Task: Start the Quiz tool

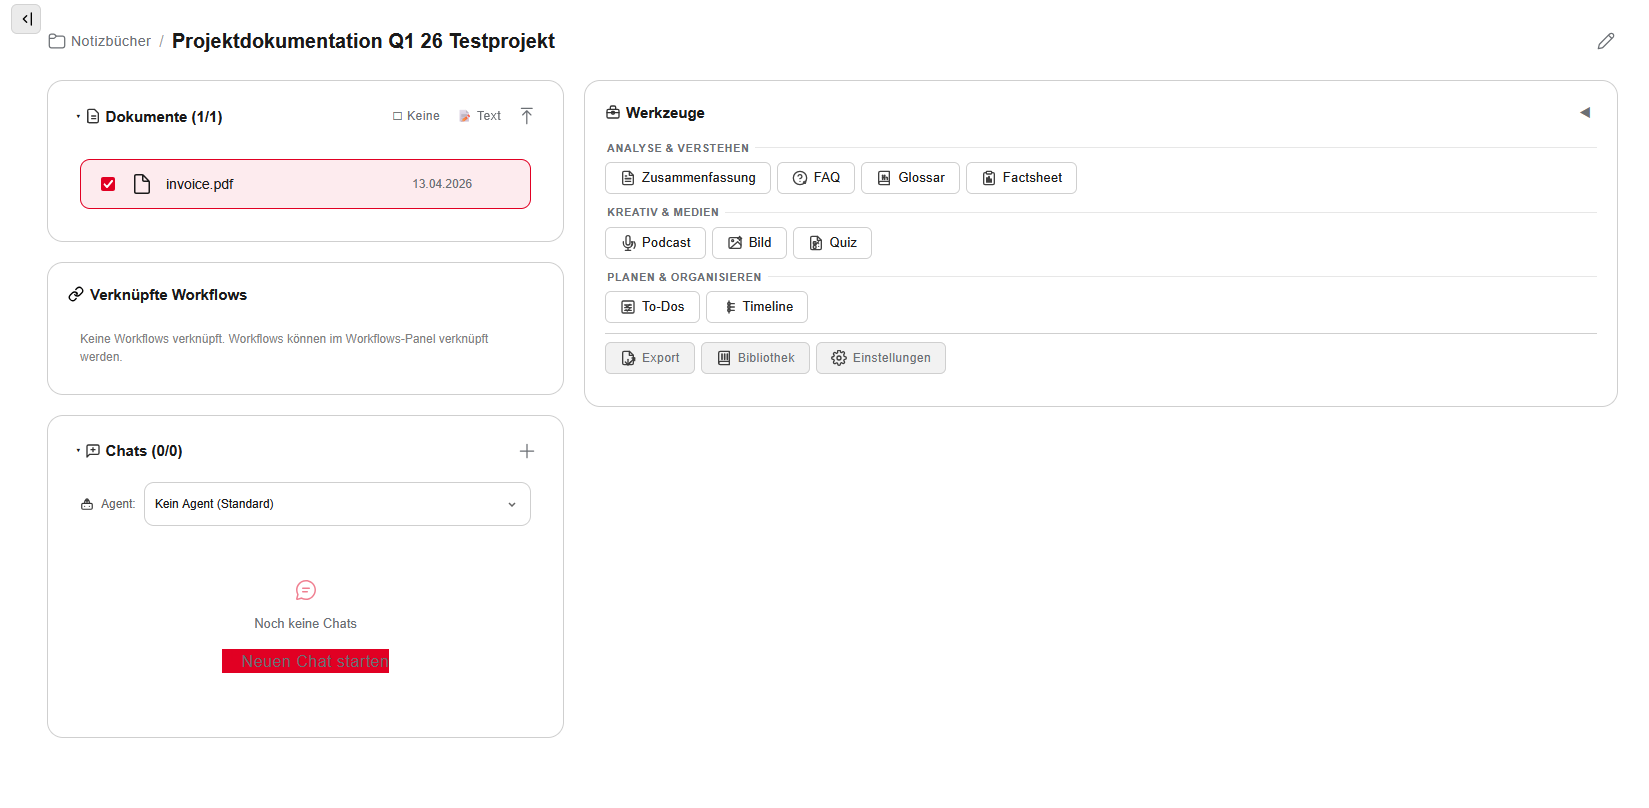Action: tap(832, 243)
